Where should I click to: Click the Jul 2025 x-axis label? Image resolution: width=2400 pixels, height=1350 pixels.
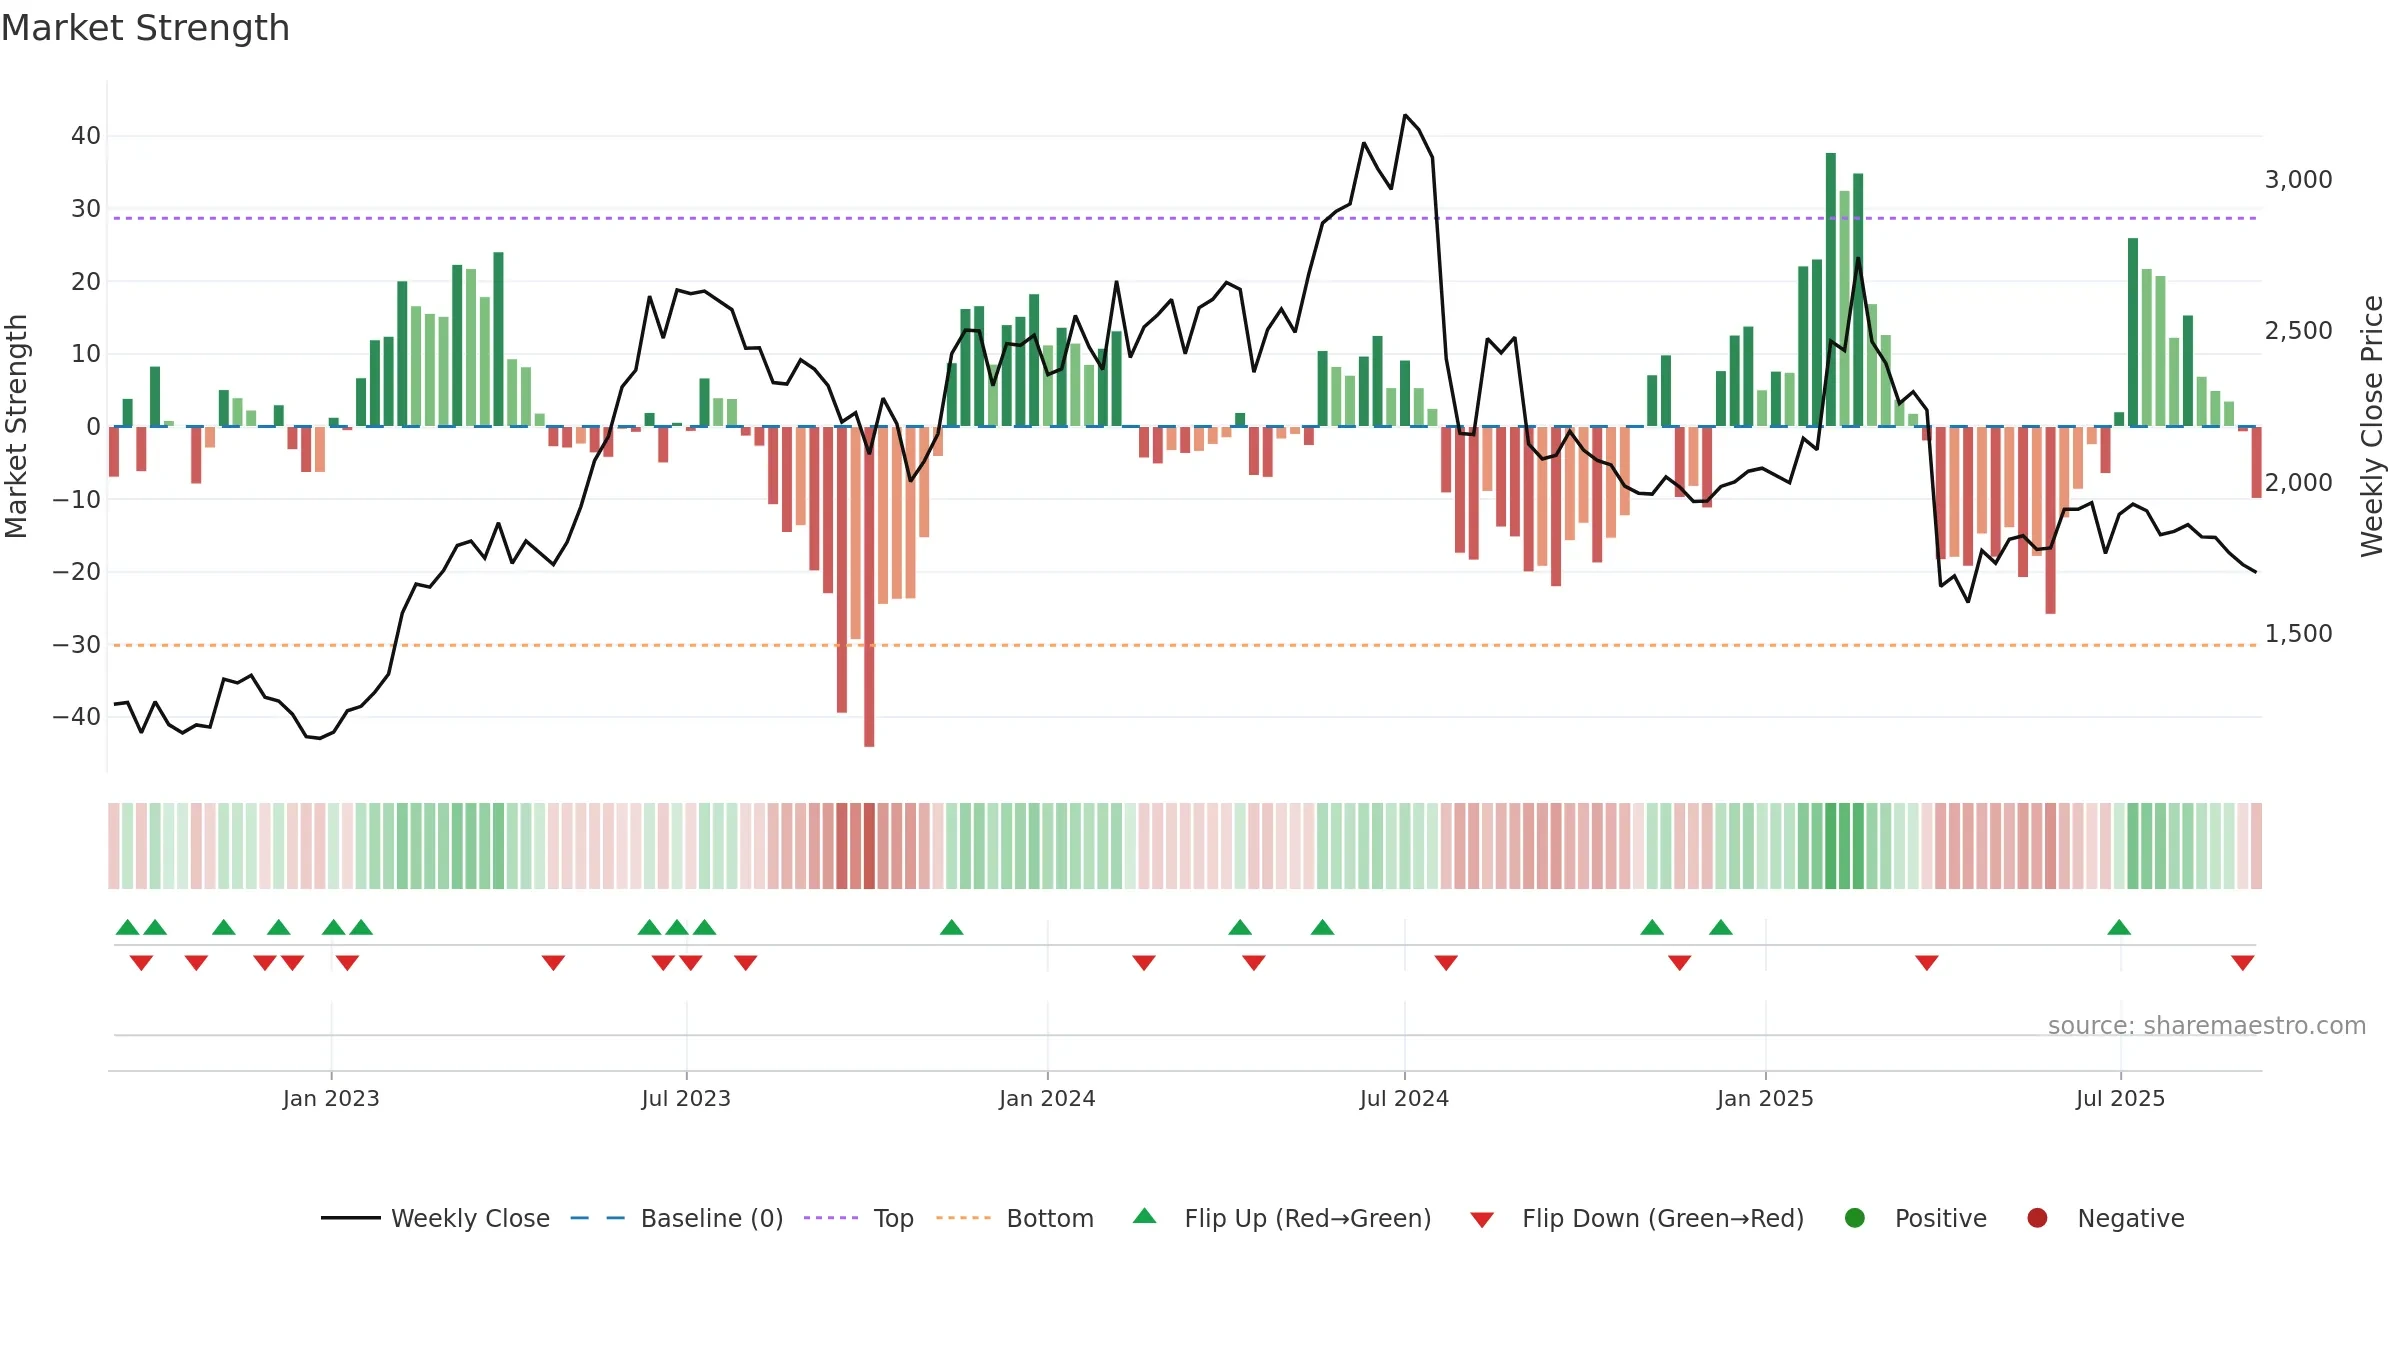[2120, 1099]
